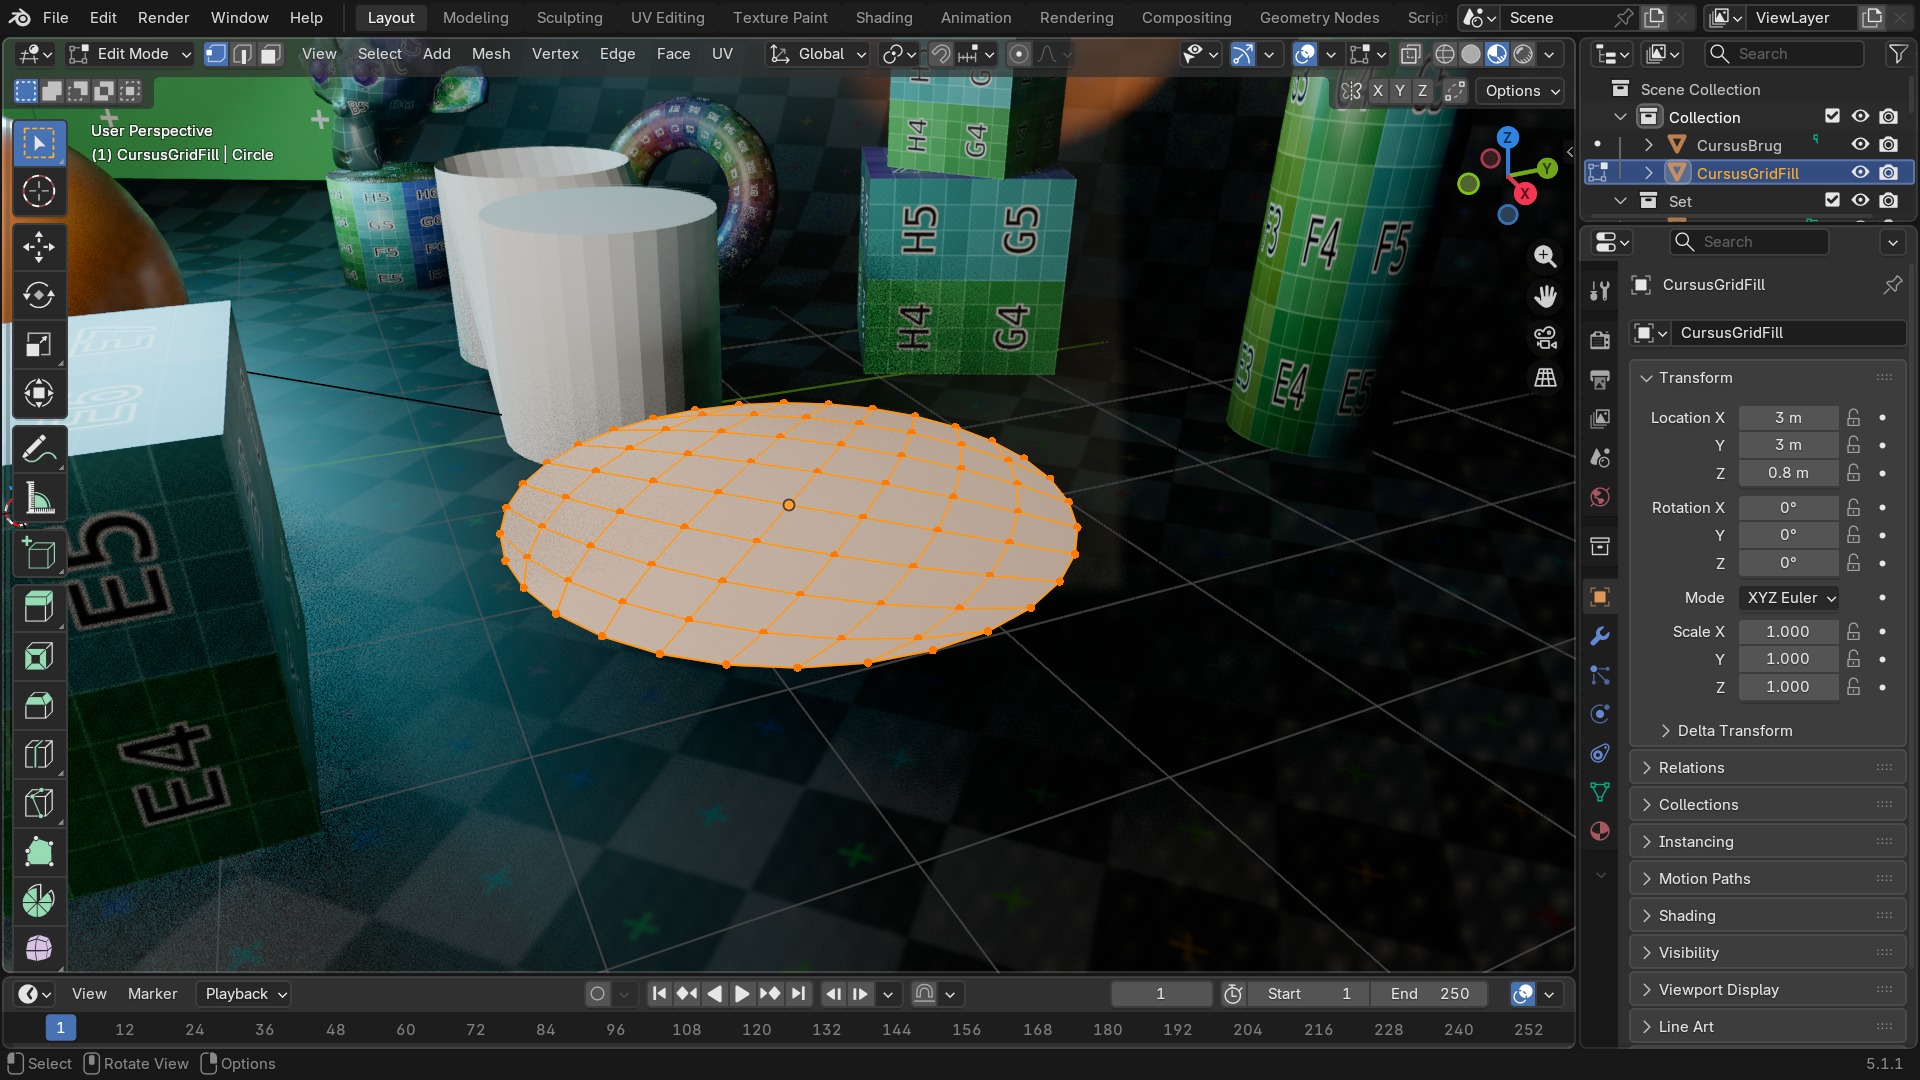
Task: Activate the Scale tool
Action: [39, 345]
